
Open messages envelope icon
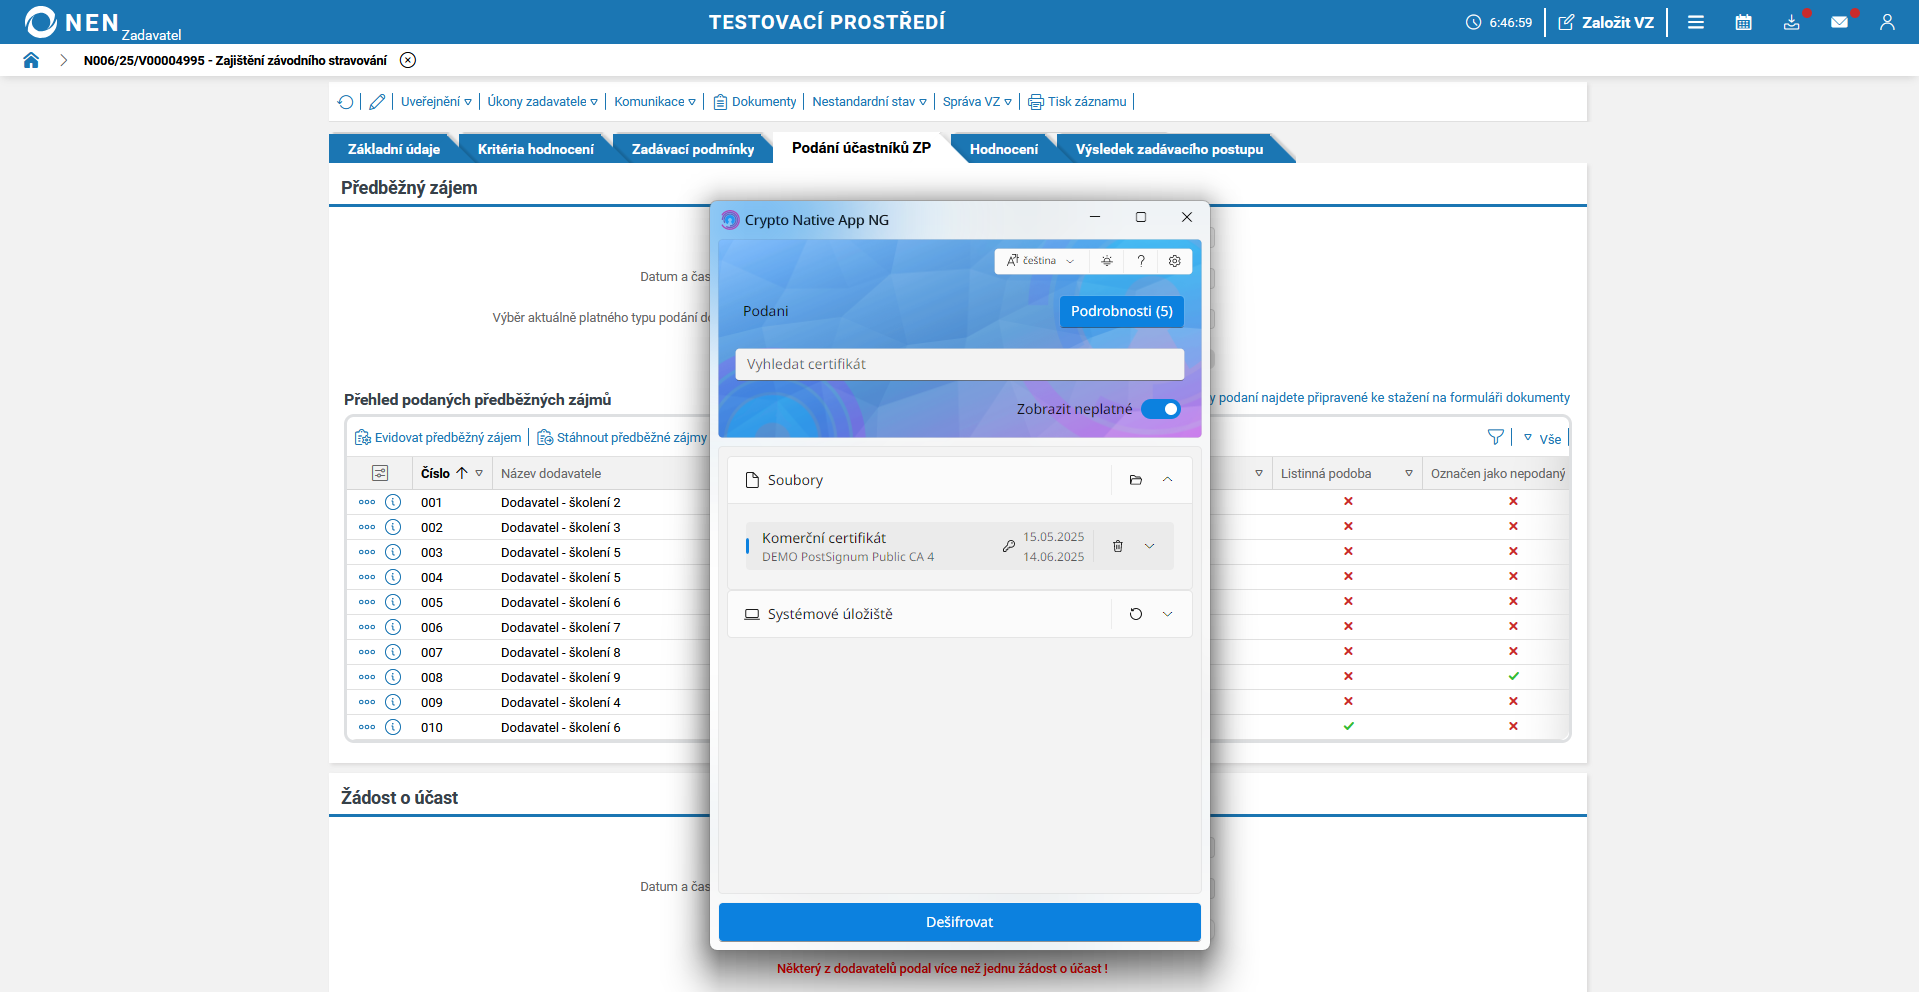pyautogui.click(x=1839, y=22)
